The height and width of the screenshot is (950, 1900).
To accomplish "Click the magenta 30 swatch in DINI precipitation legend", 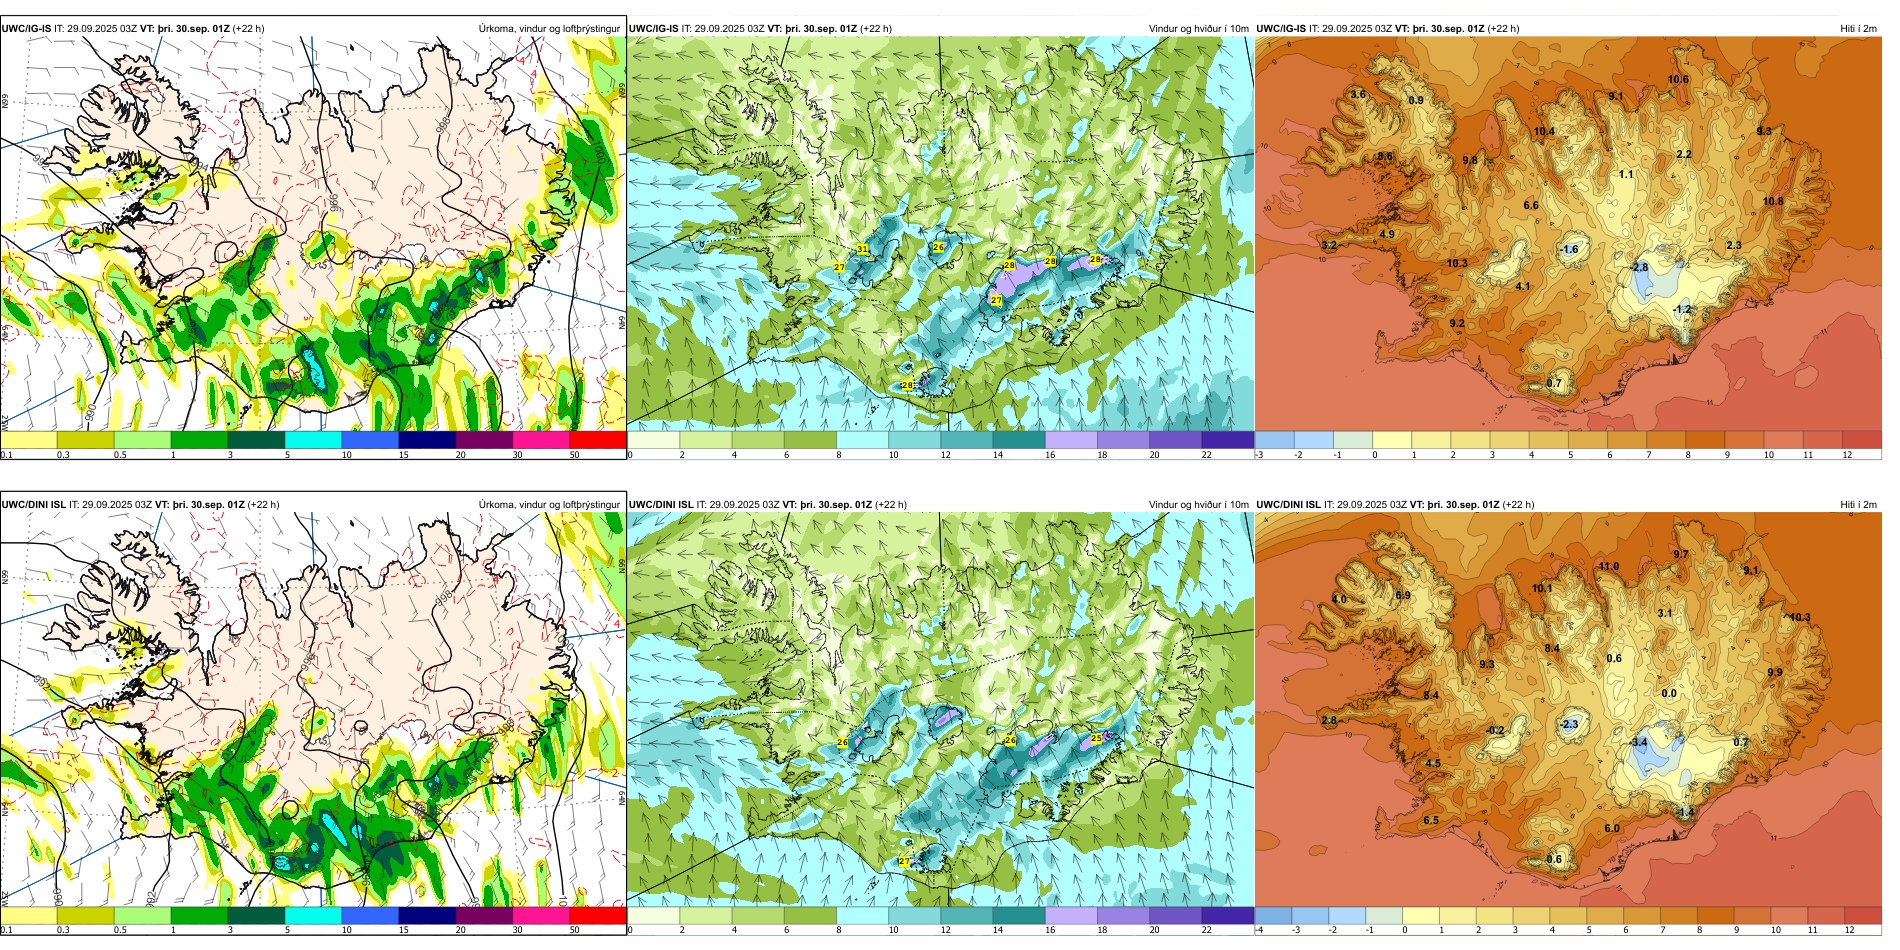I will coord(541,915).
